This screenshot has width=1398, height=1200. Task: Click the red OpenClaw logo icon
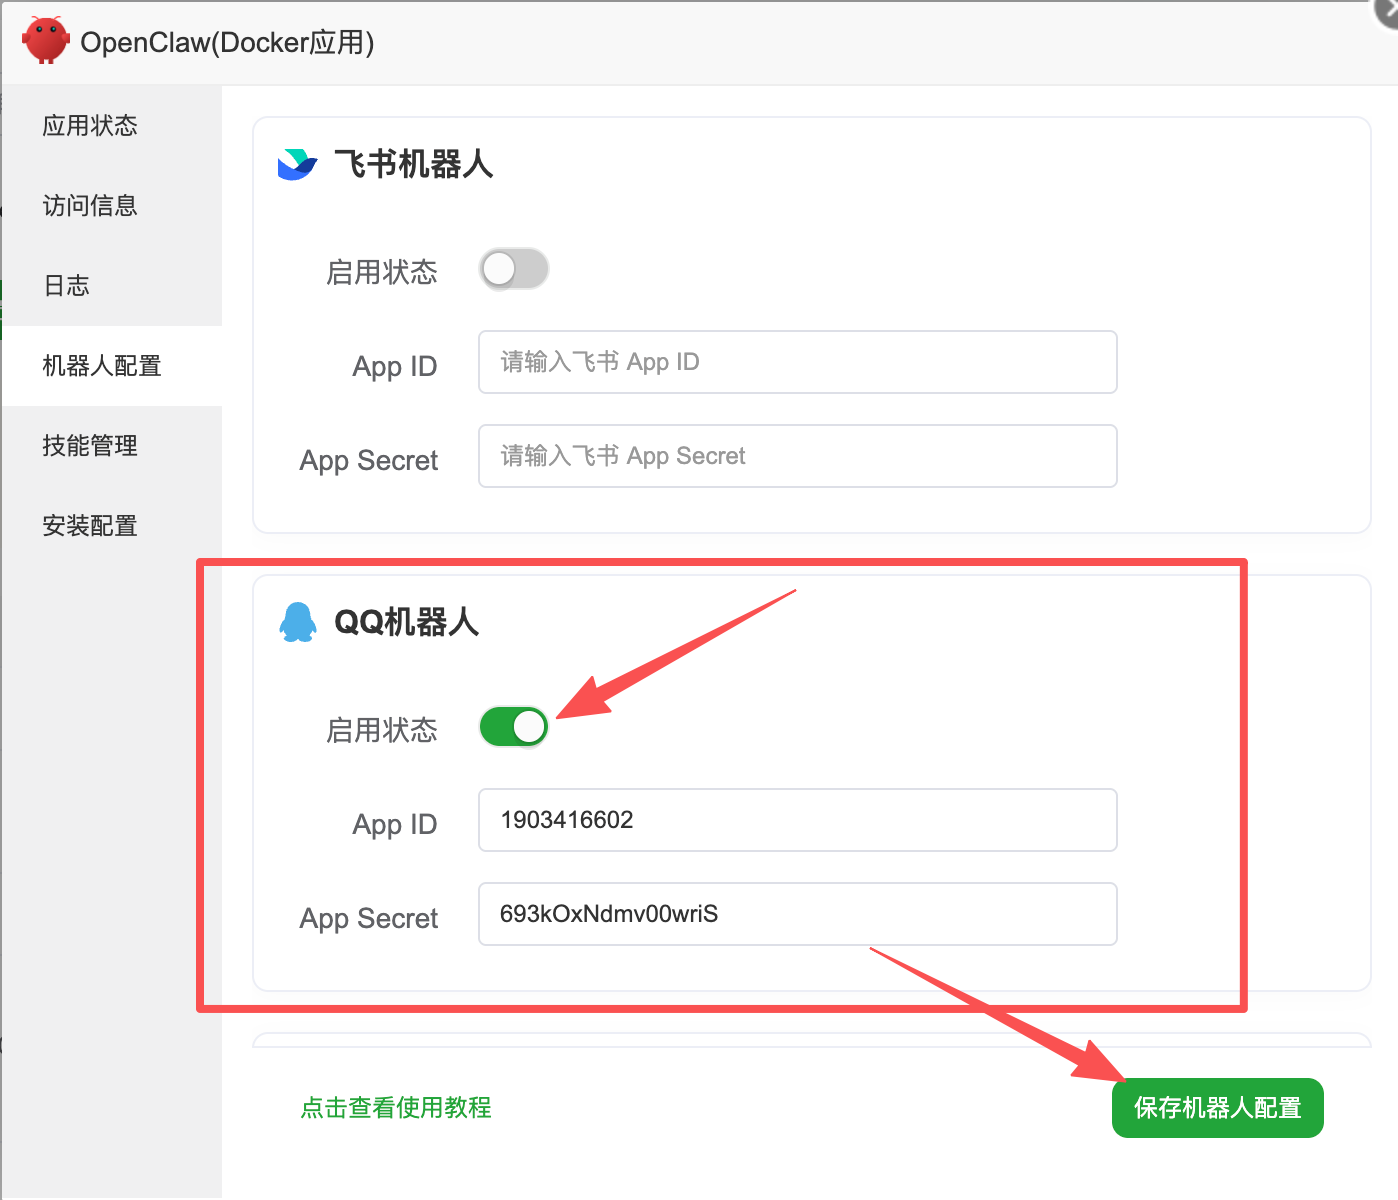(45, 41)
